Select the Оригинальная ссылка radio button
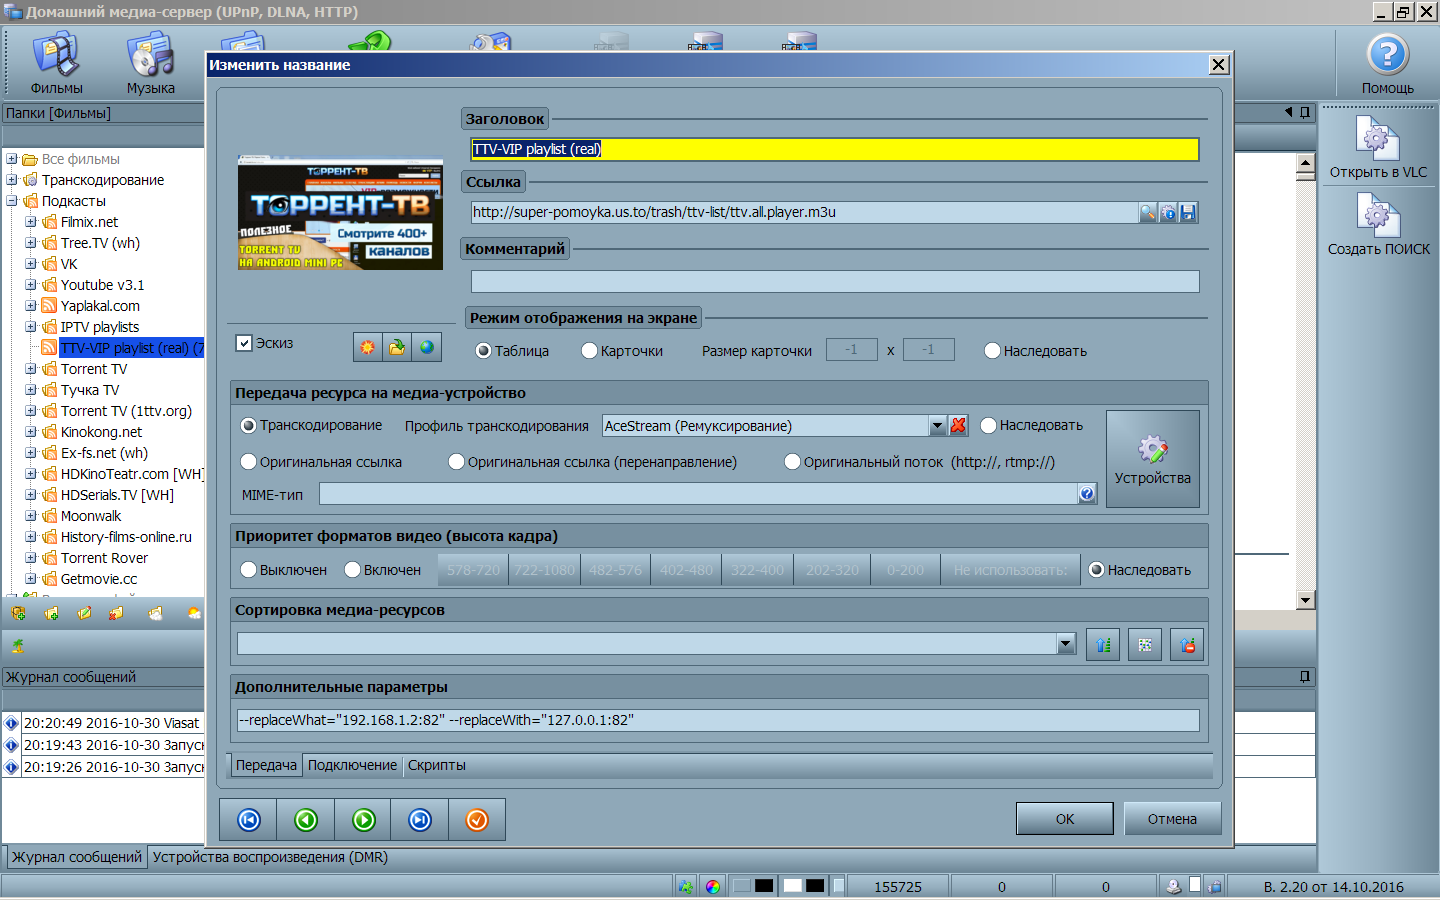Screen dimensions: 1440x900 coord(249,462)
